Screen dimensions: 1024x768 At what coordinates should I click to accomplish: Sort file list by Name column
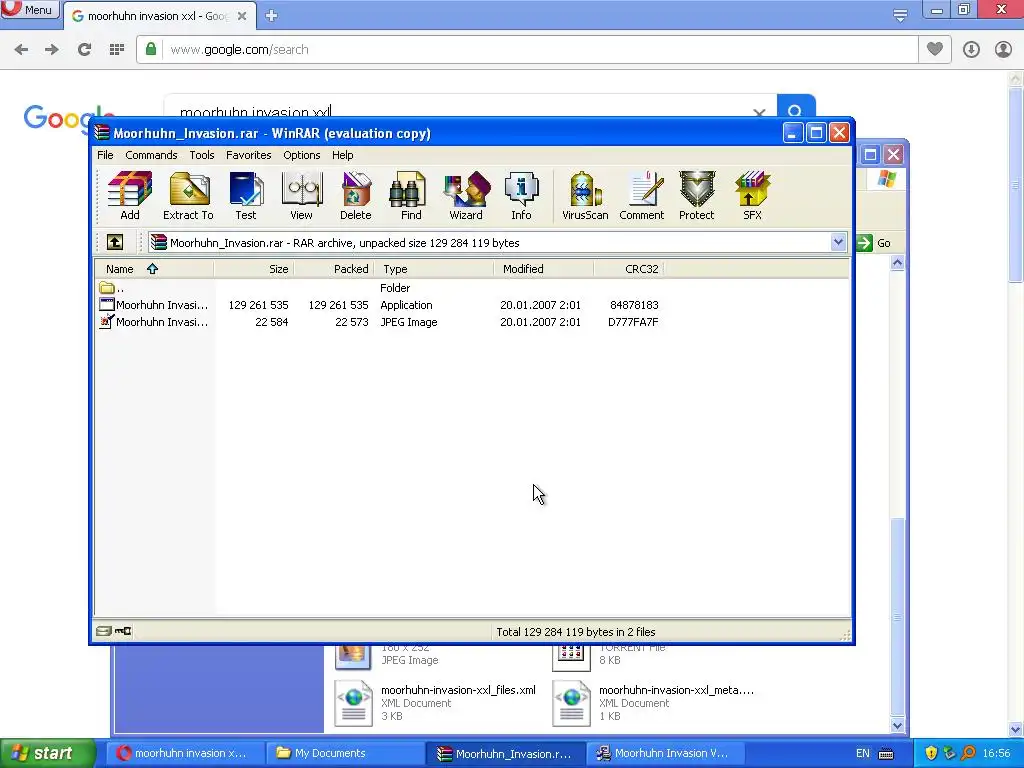(154, 269)
